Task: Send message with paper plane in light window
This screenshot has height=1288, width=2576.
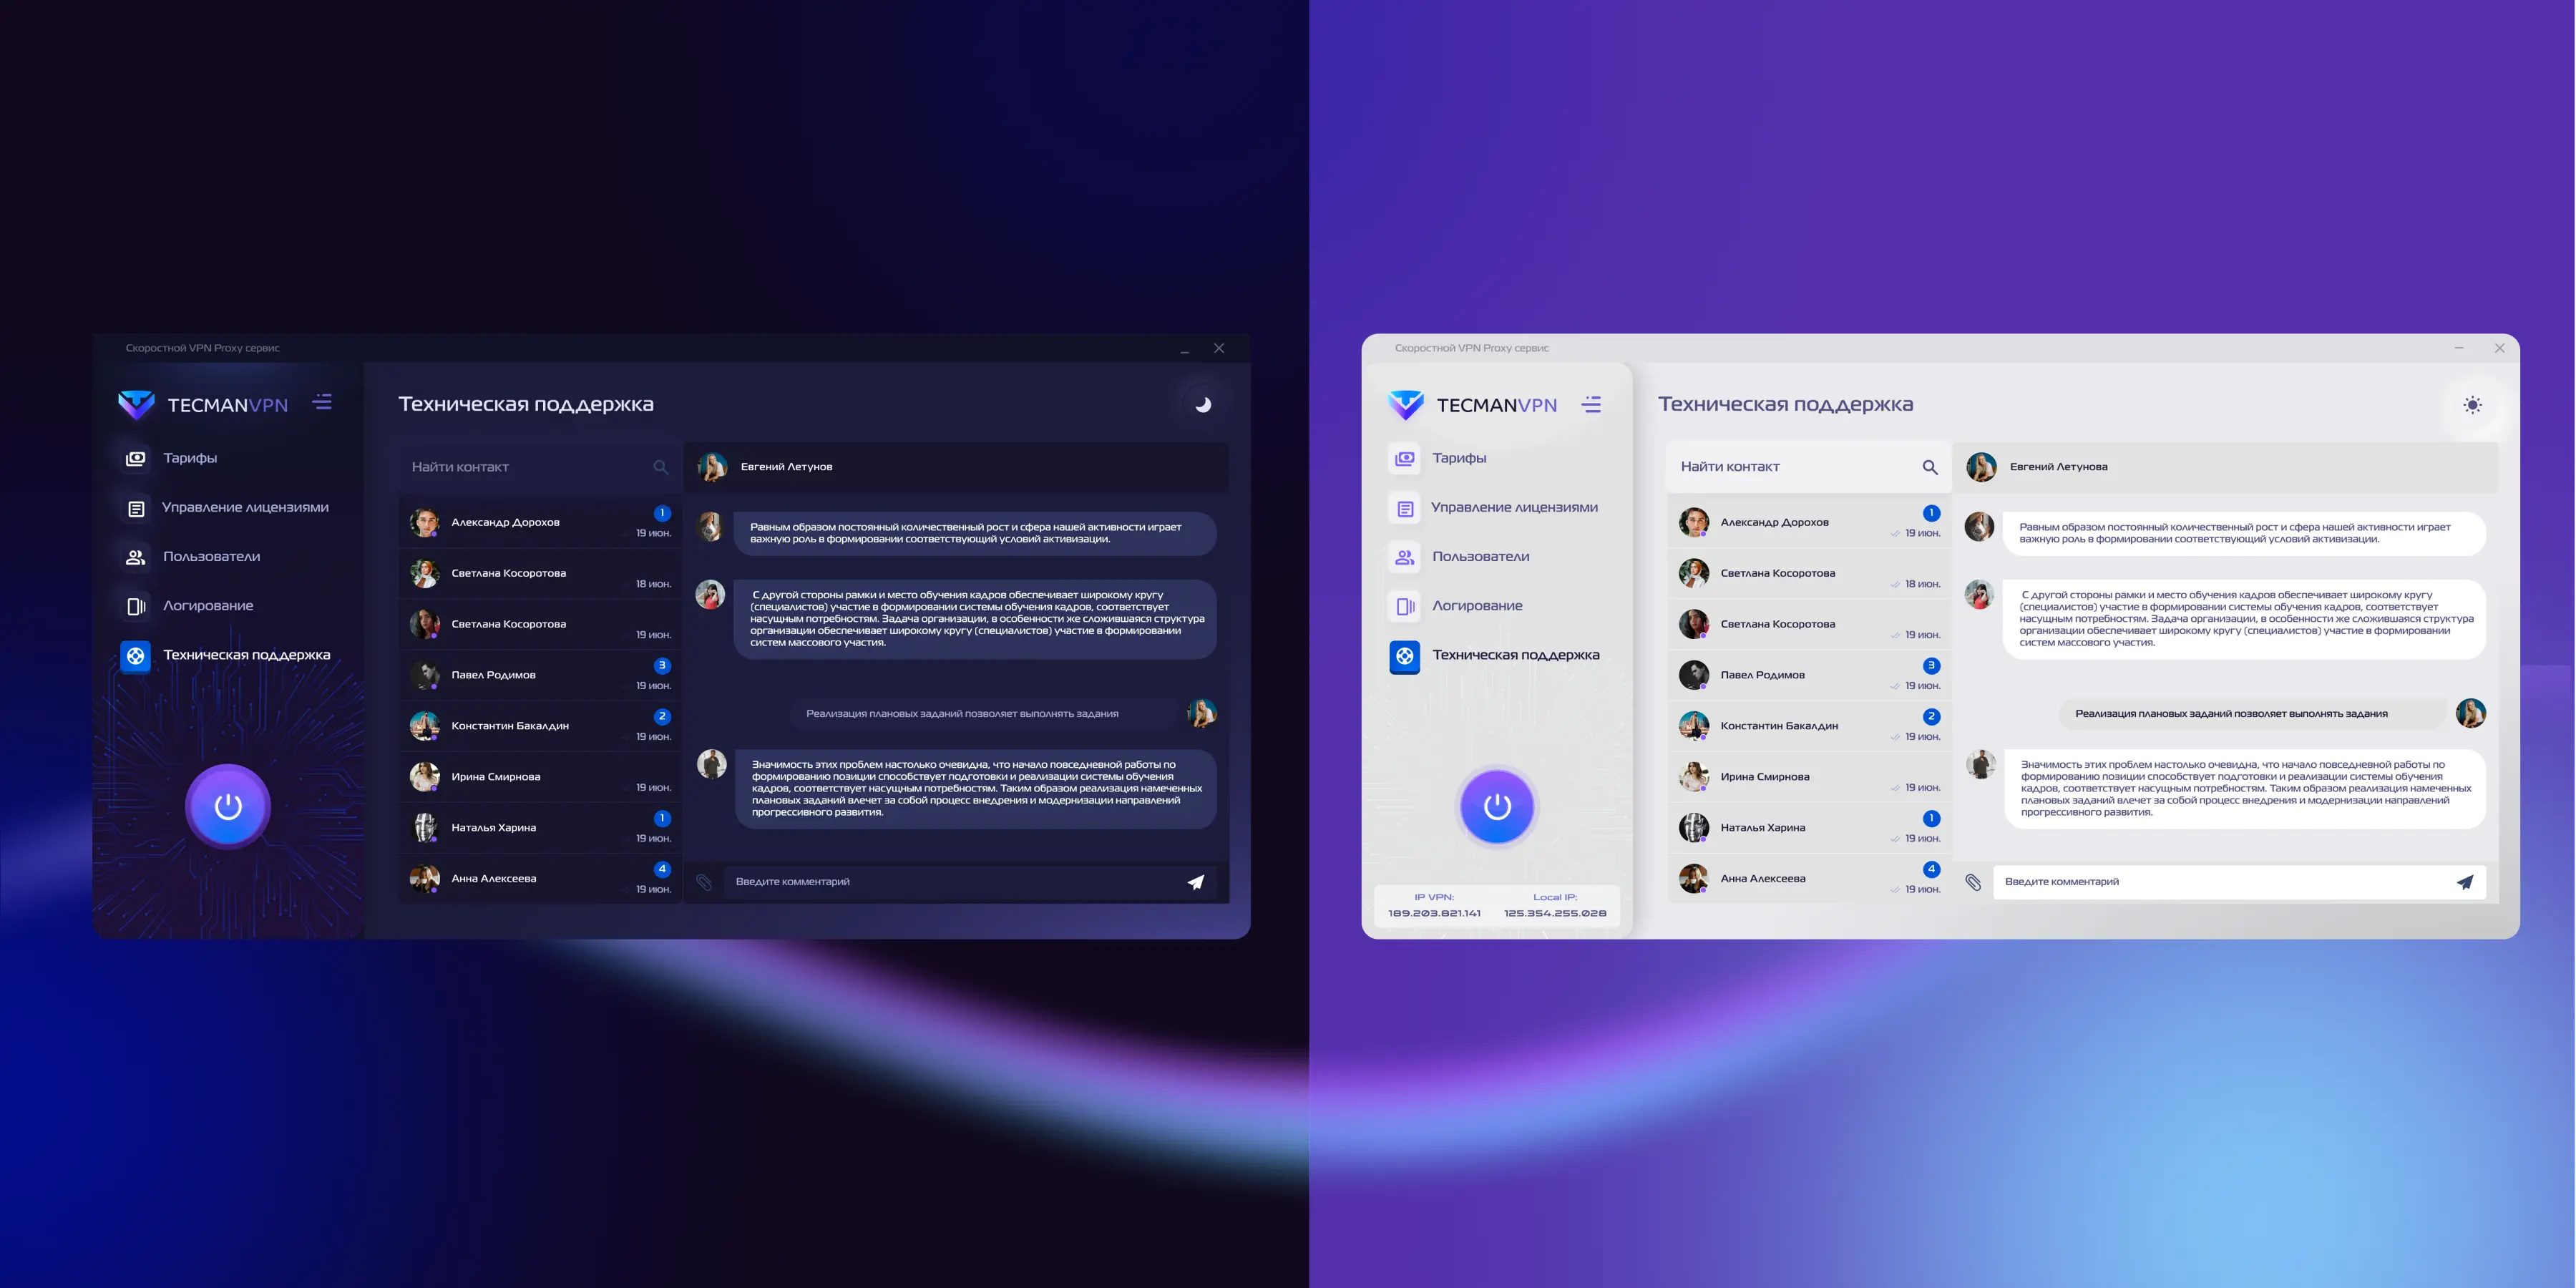Action: coord(2465,882)
